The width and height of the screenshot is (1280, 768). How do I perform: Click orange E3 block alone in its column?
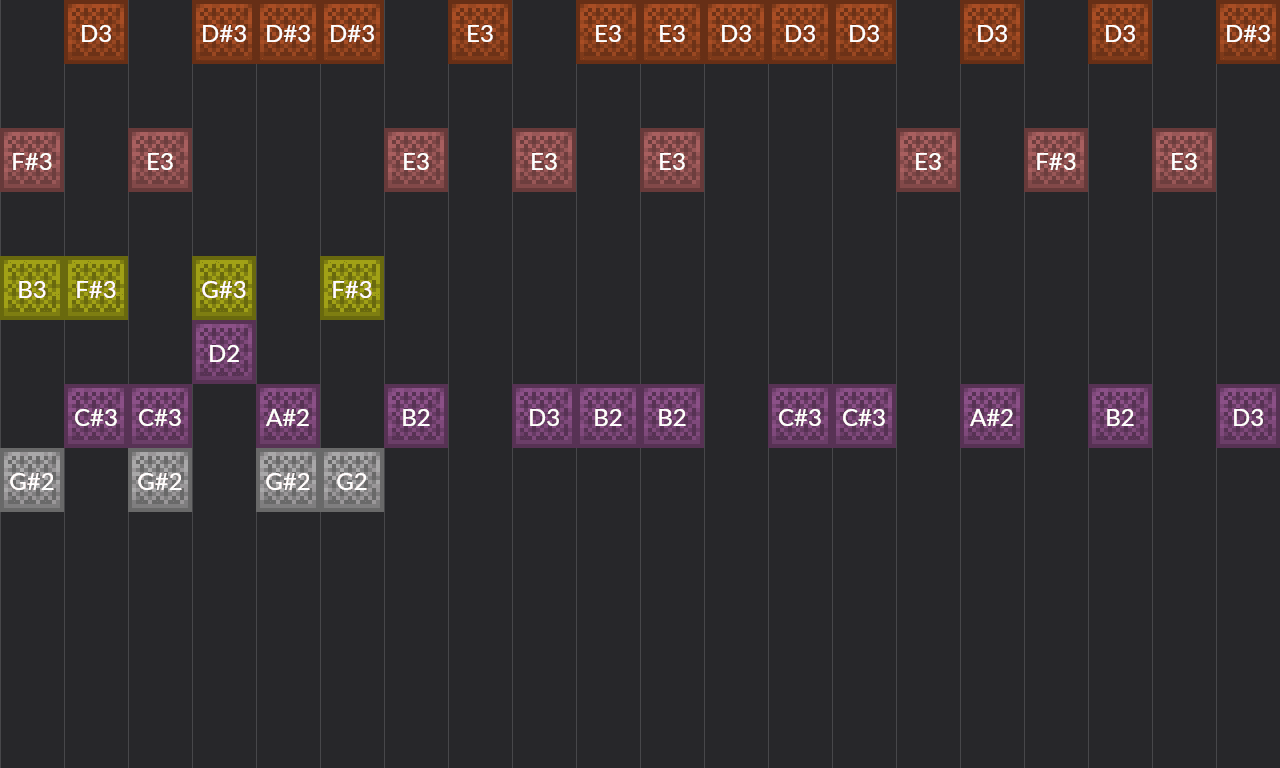480,32
